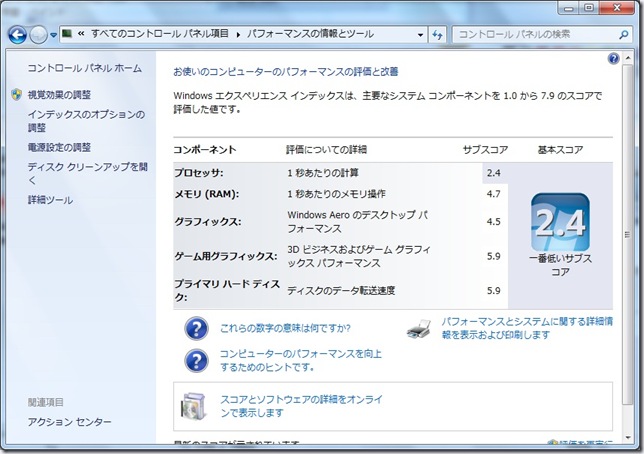644x454 pixels.
Task: Refresh the page with the refresh icon
Action: [x=437, y=35]
